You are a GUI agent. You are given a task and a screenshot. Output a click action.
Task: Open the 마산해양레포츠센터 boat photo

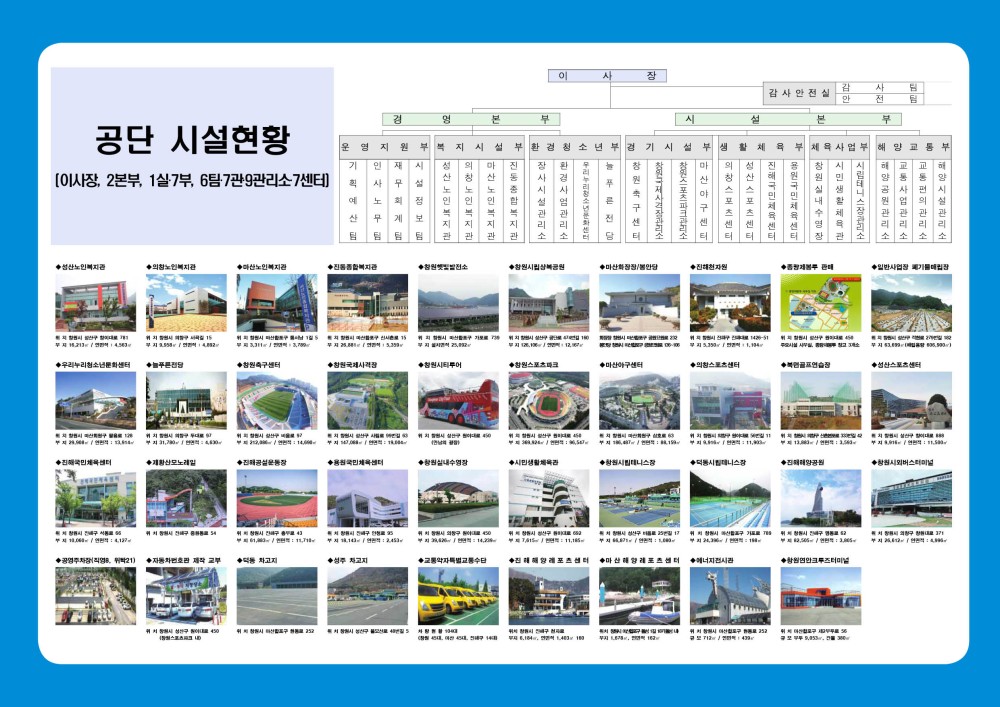click(640, 596)
